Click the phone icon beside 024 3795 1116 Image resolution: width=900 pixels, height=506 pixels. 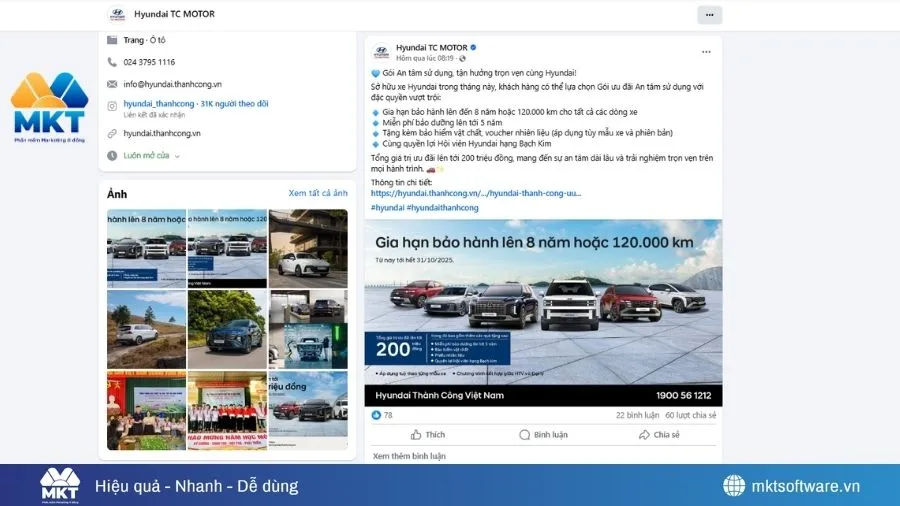click(112, 62)
